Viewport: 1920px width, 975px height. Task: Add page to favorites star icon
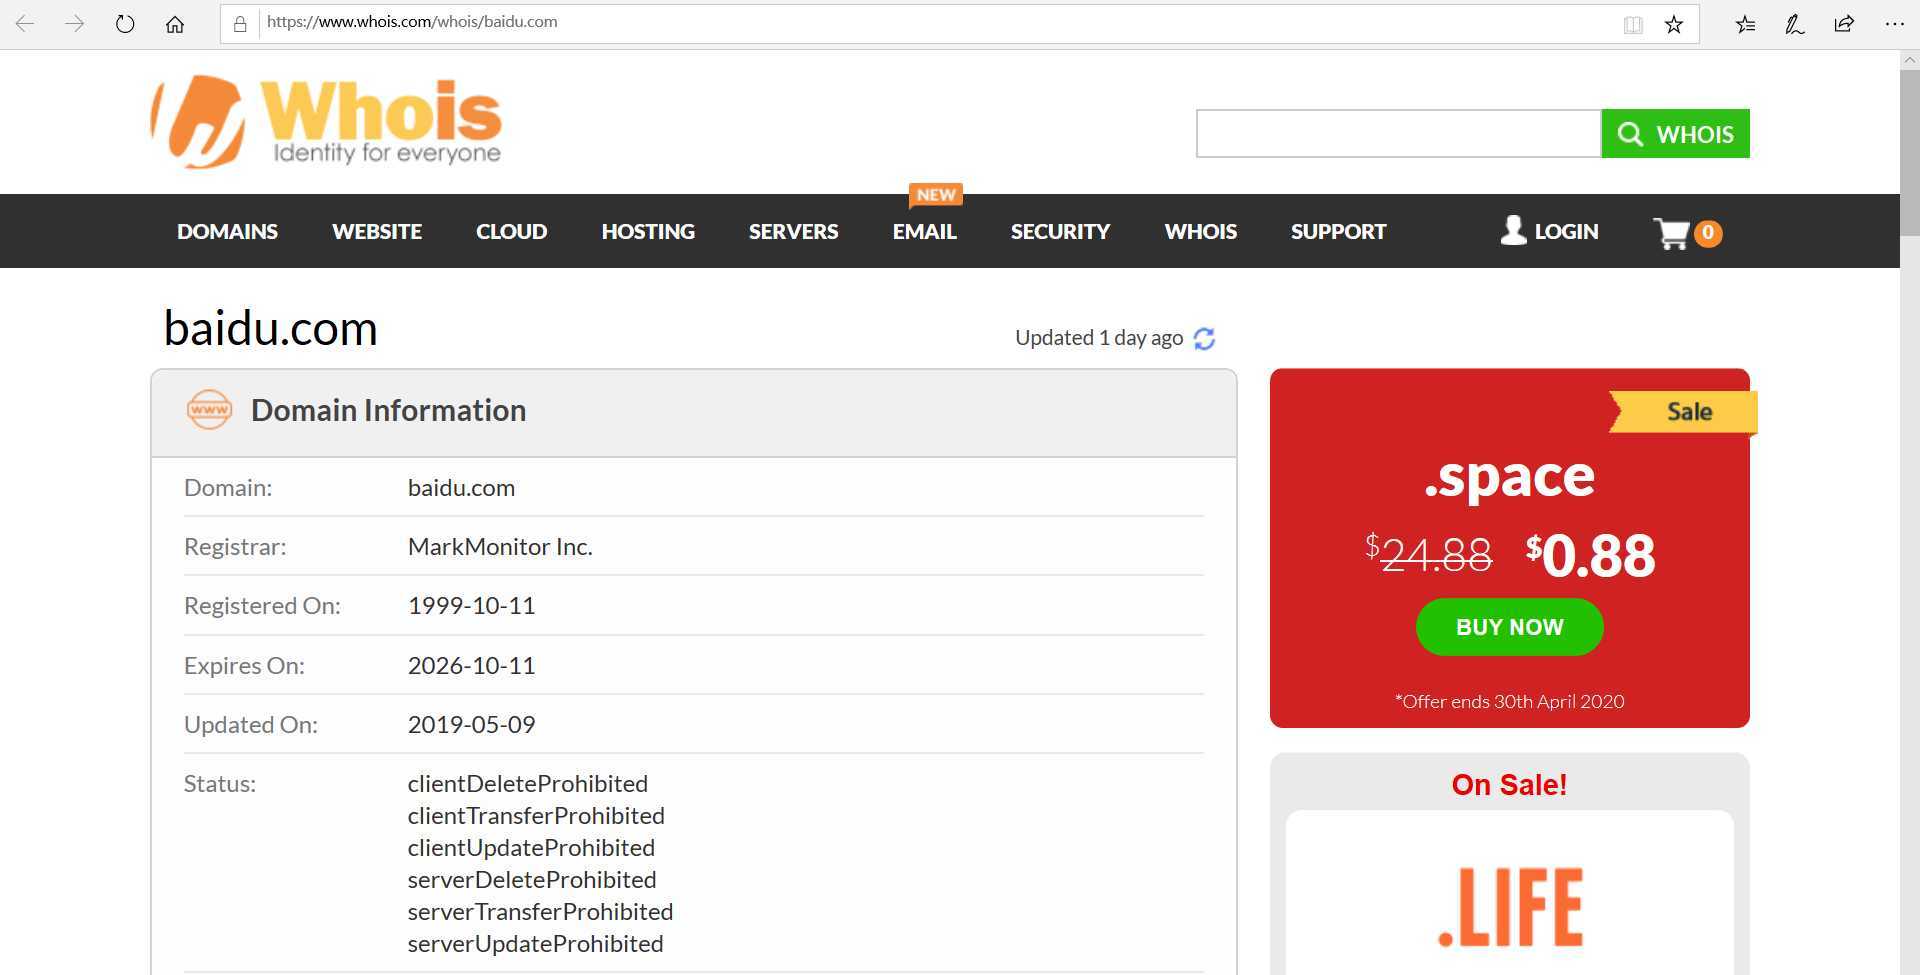click(x=1674, y=24)
